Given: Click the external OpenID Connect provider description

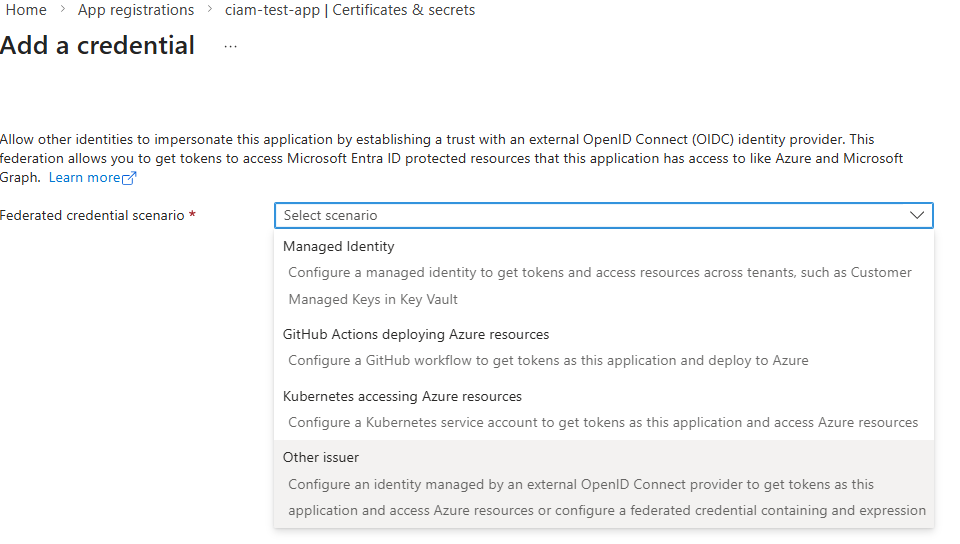Looking at the screenshot, I should [581, 484].
